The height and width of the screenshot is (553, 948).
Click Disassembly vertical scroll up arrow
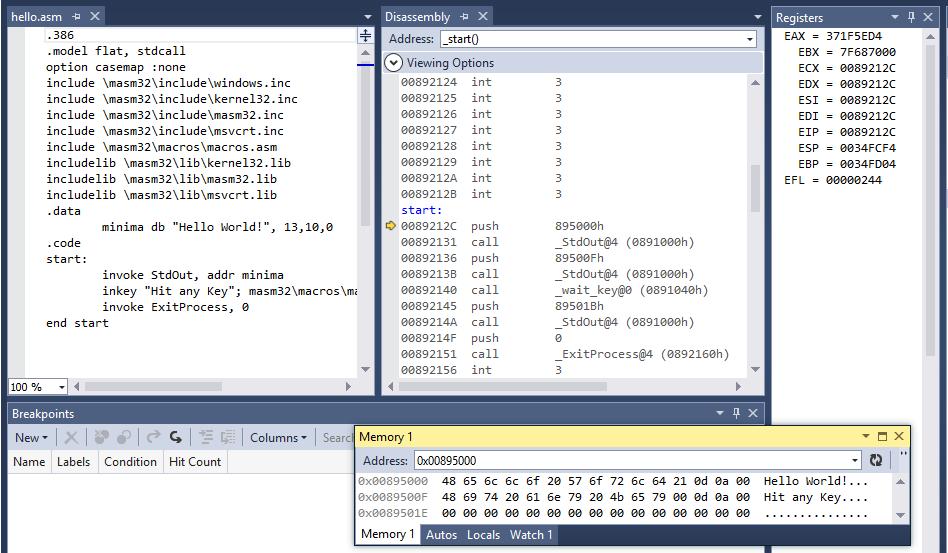click(x=755, y=83)
